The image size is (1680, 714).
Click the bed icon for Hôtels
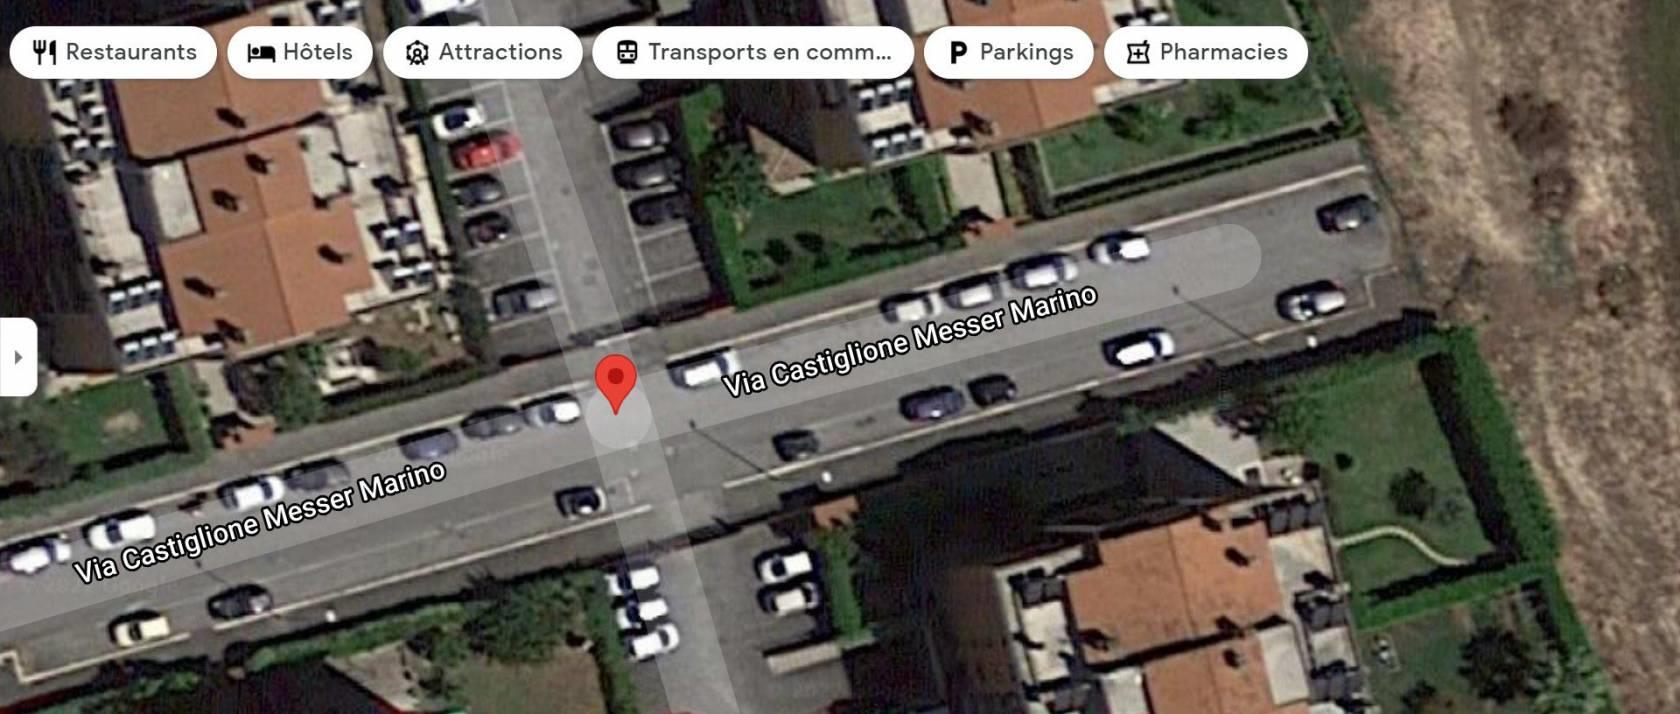[261, 53]
